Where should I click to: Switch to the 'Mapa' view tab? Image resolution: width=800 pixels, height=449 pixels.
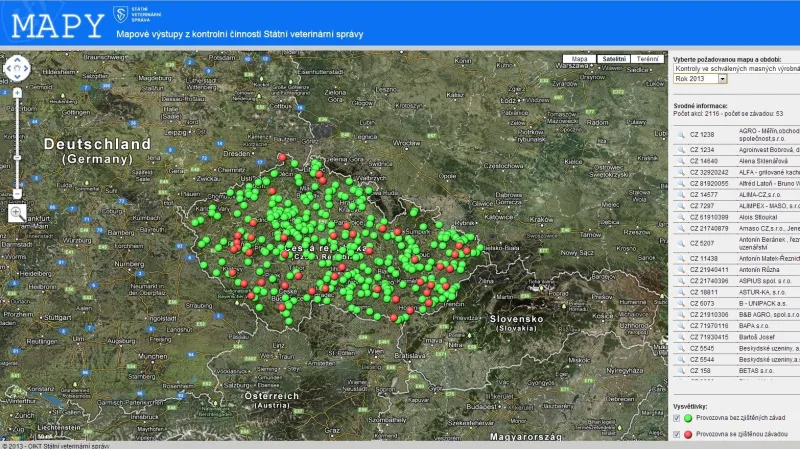579,59
